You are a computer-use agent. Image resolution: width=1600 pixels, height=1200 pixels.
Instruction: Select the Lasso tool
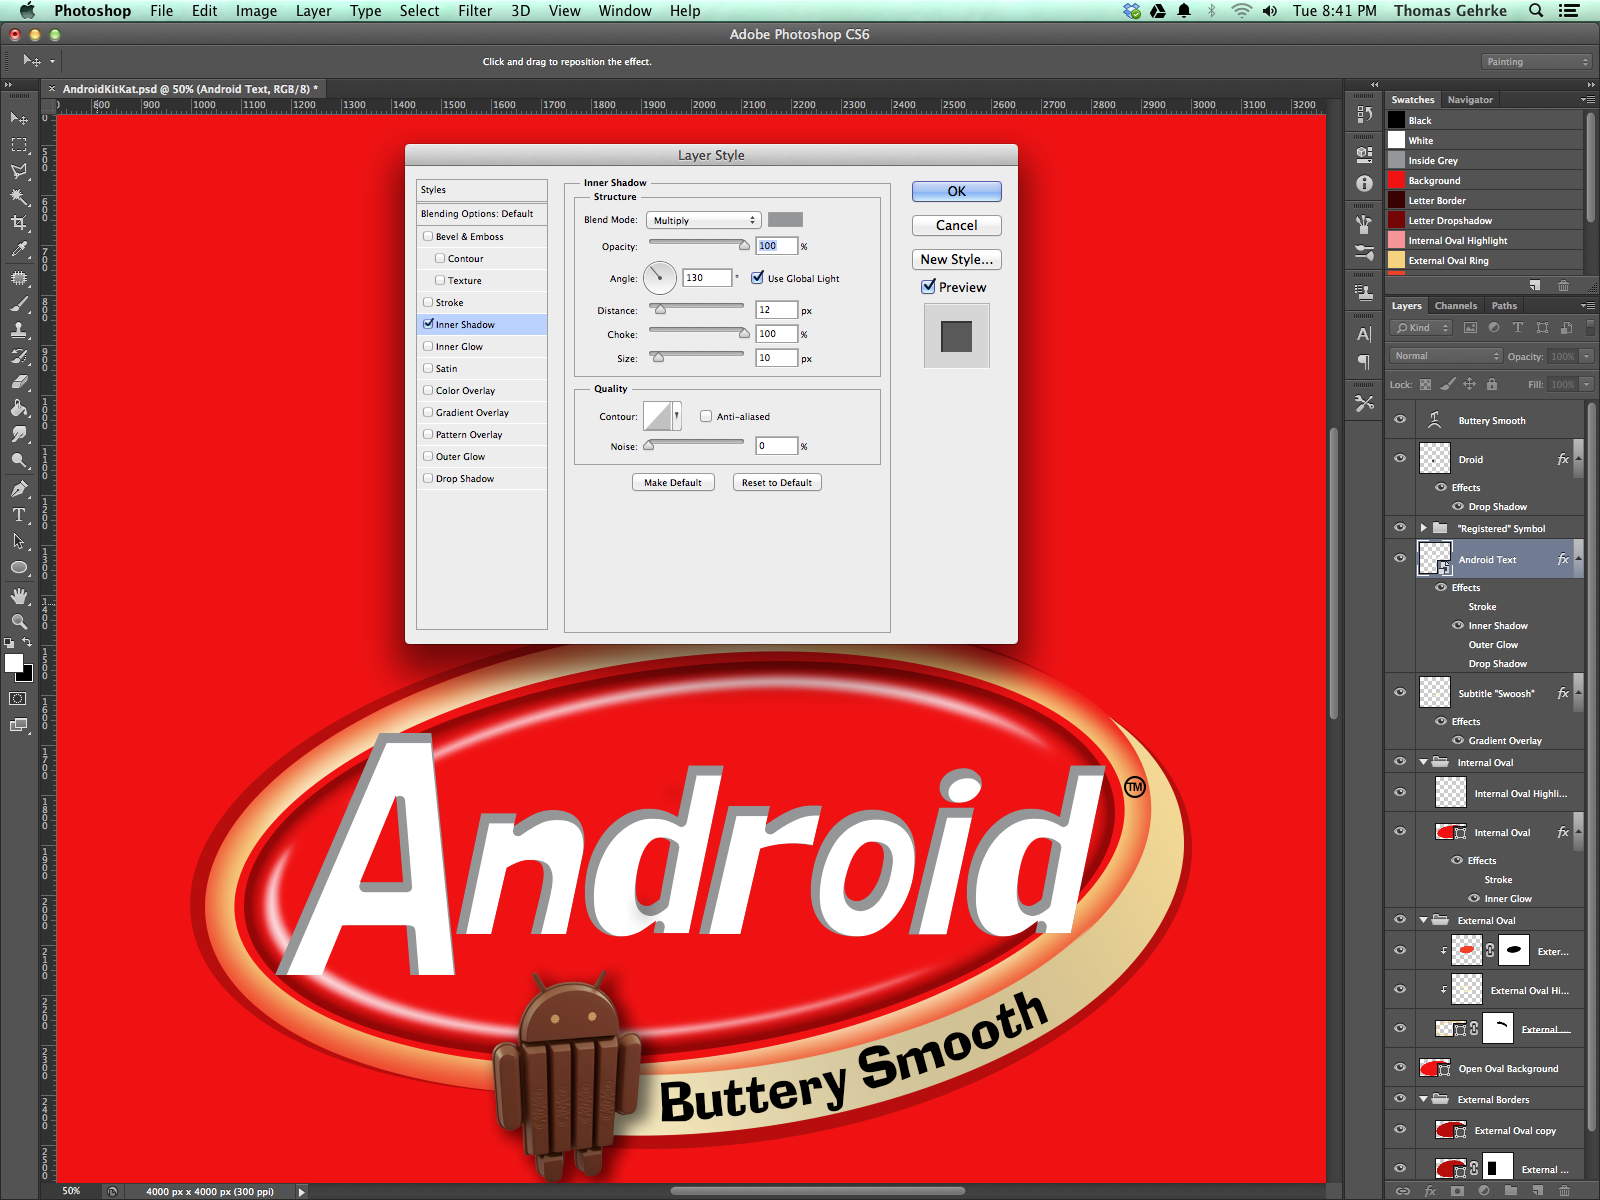[x=19, y=171]
